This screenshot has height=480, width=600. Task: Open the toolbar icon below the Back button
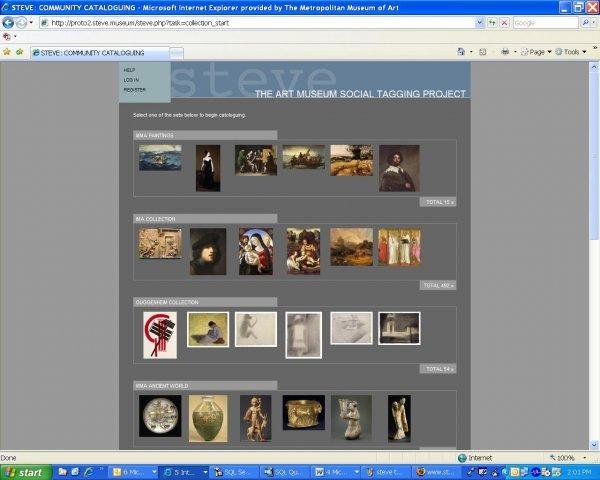pyautogui.click(x=7, y=36)
